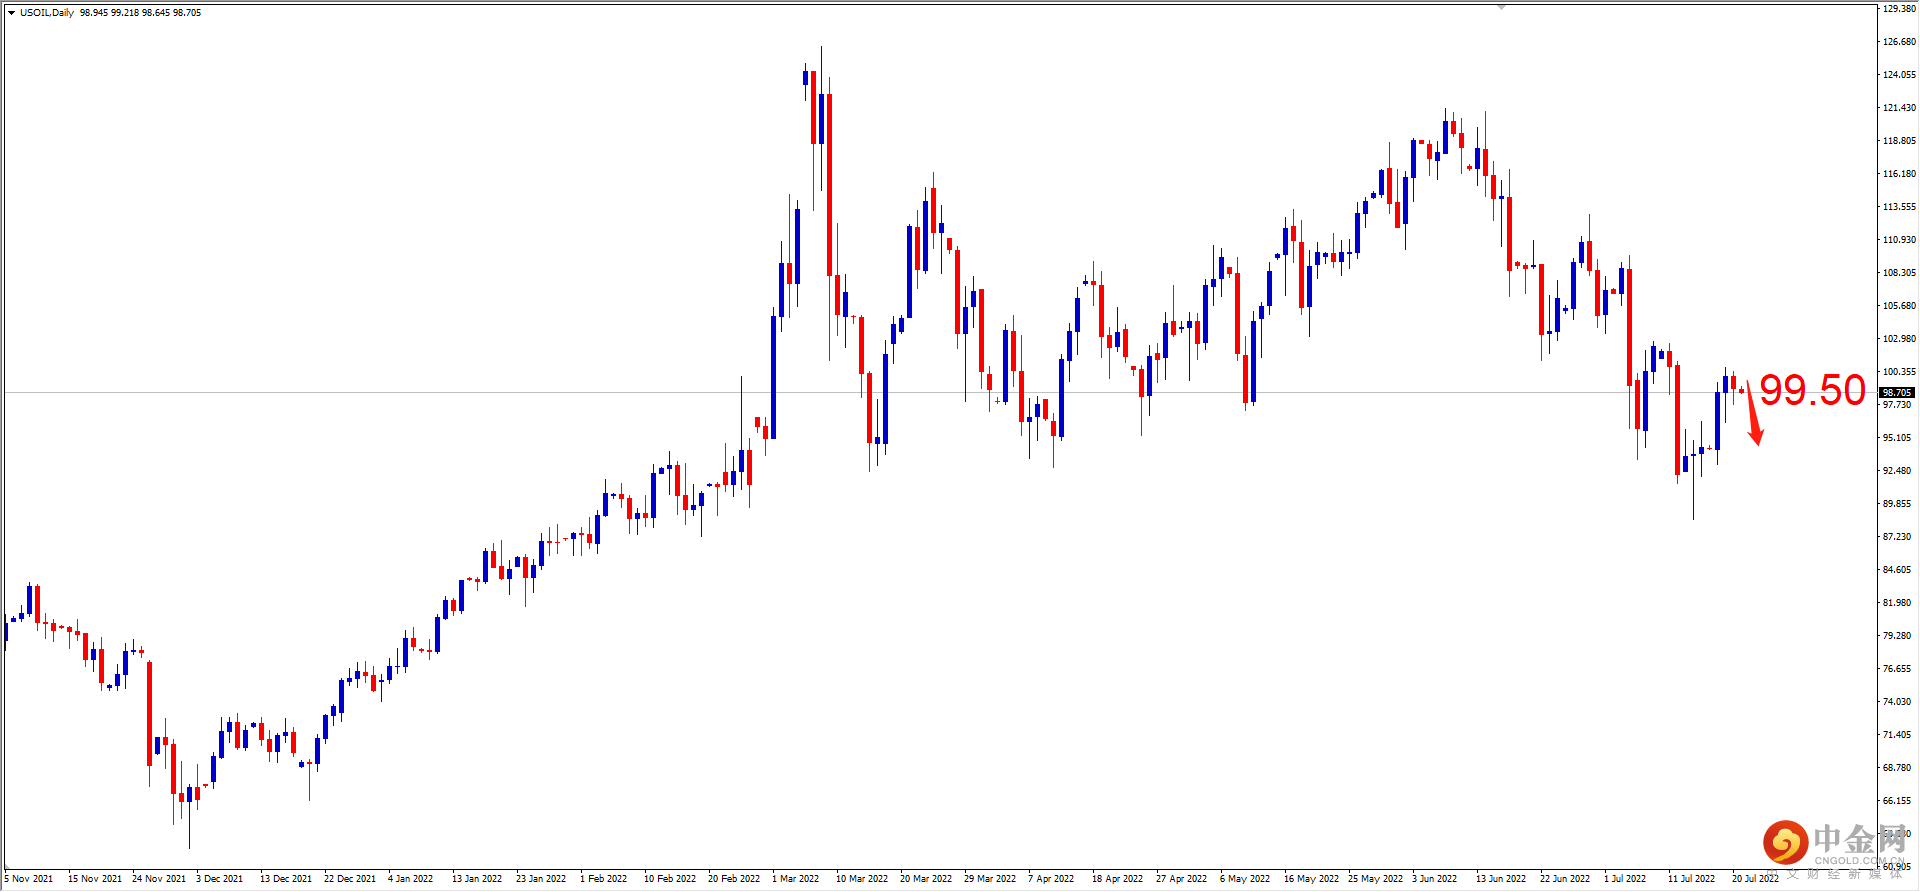Image resolution: width=1920 pixels, height=892 pixels.
Task: Select the 66.155 price scale label
Action: pos(1897,801)
